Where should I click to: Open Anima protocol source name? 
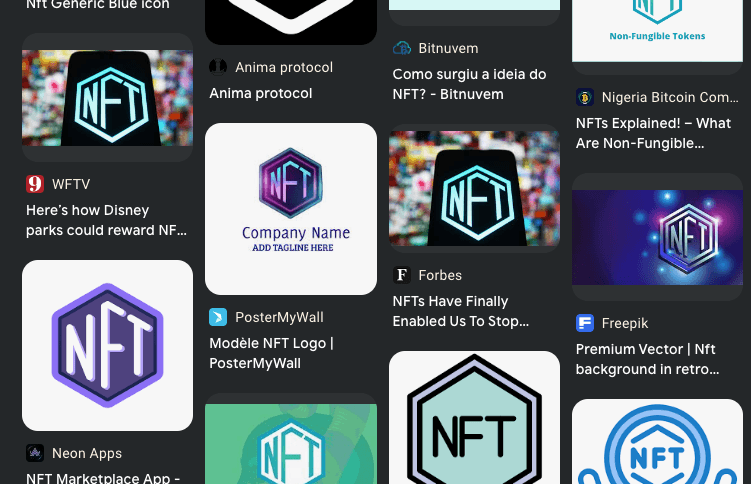point(284,67)
